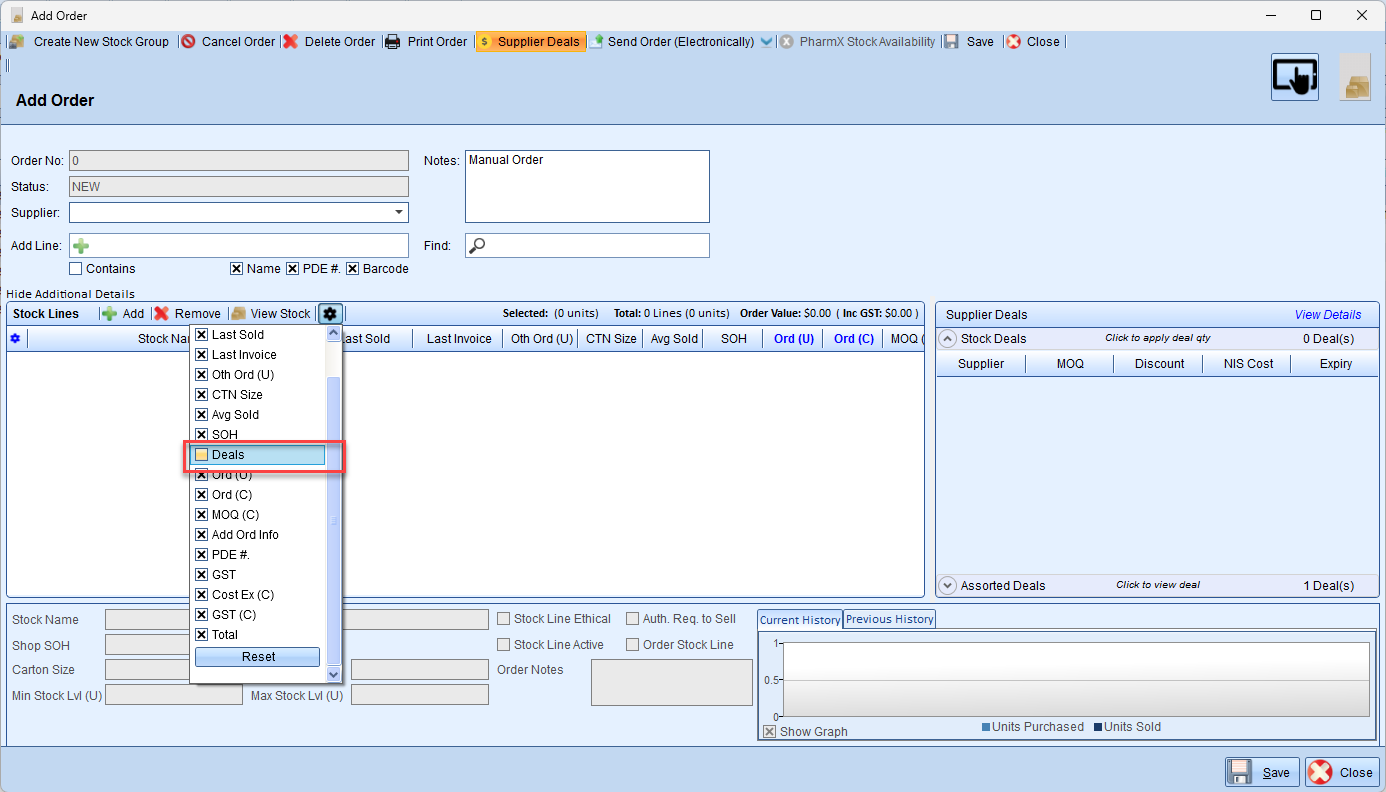Viewport: 1386px width, 792px height.
Task: Enable the Deals column checkbox
Action: [202, 455]
